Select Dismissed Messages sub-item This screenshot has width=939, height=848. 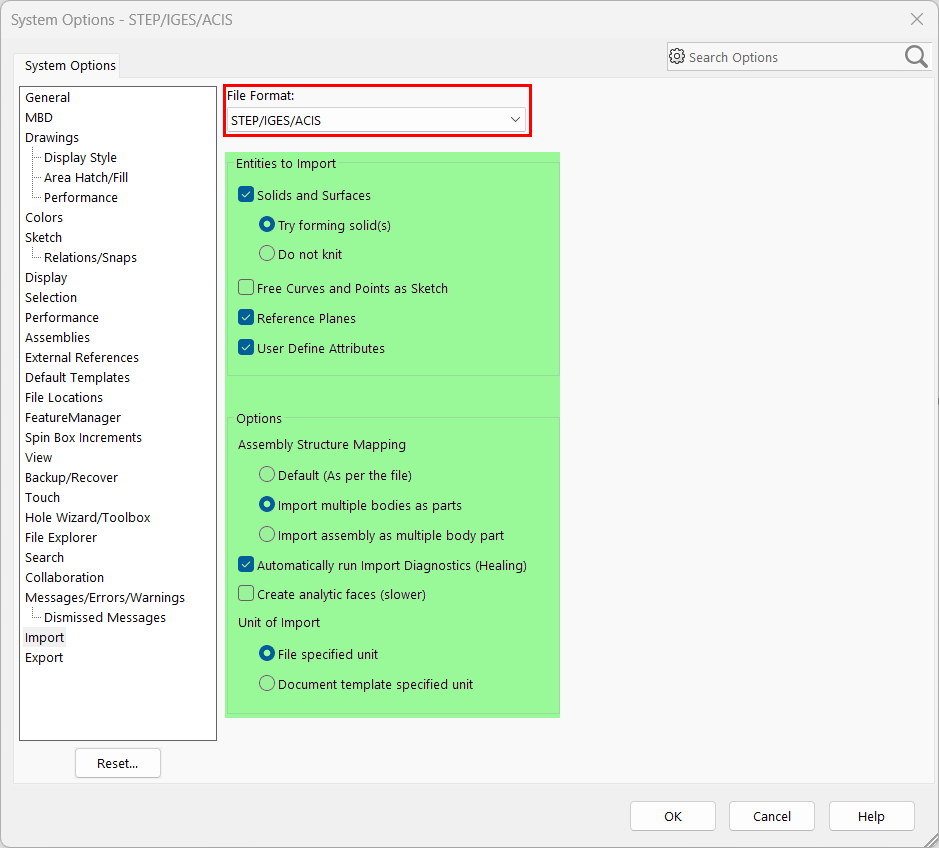tap(105, 617)
